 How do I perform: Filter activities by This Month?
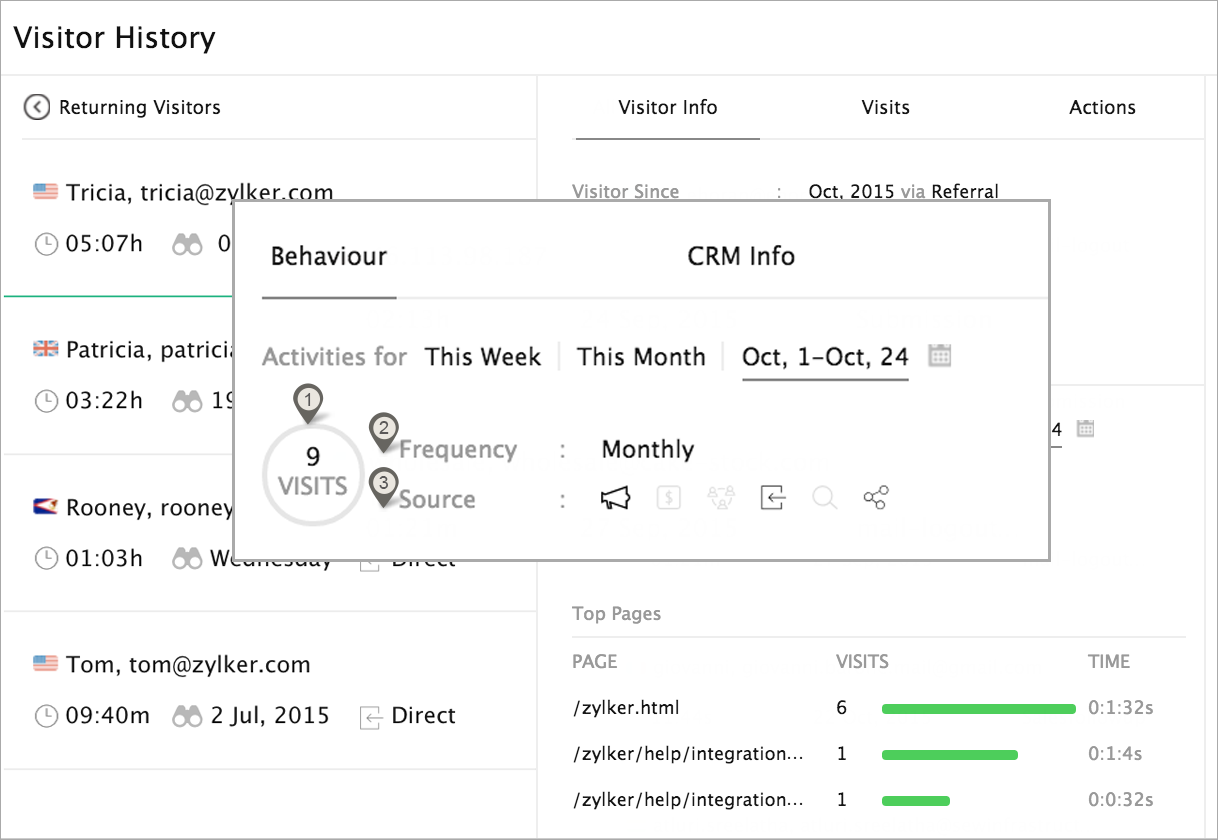641,357
